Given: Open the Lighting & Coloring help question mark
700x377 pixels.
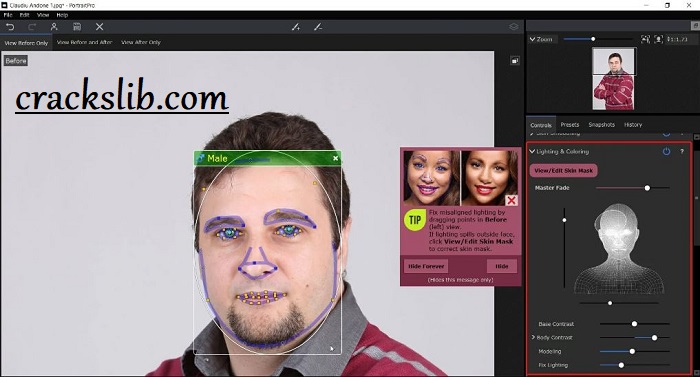Looking at the screenshot, I should pyautogui.click(x=682, y=151).
